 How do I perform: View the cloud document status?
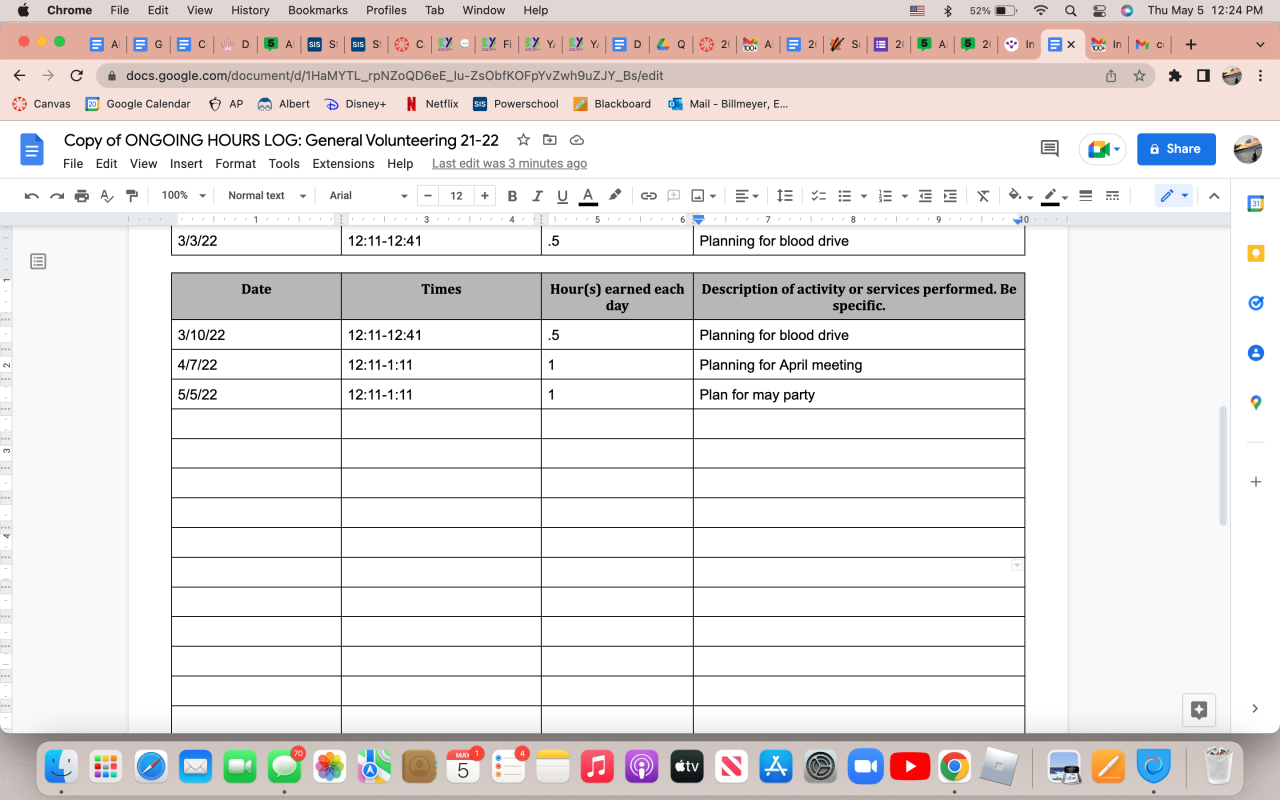[576, 140]
